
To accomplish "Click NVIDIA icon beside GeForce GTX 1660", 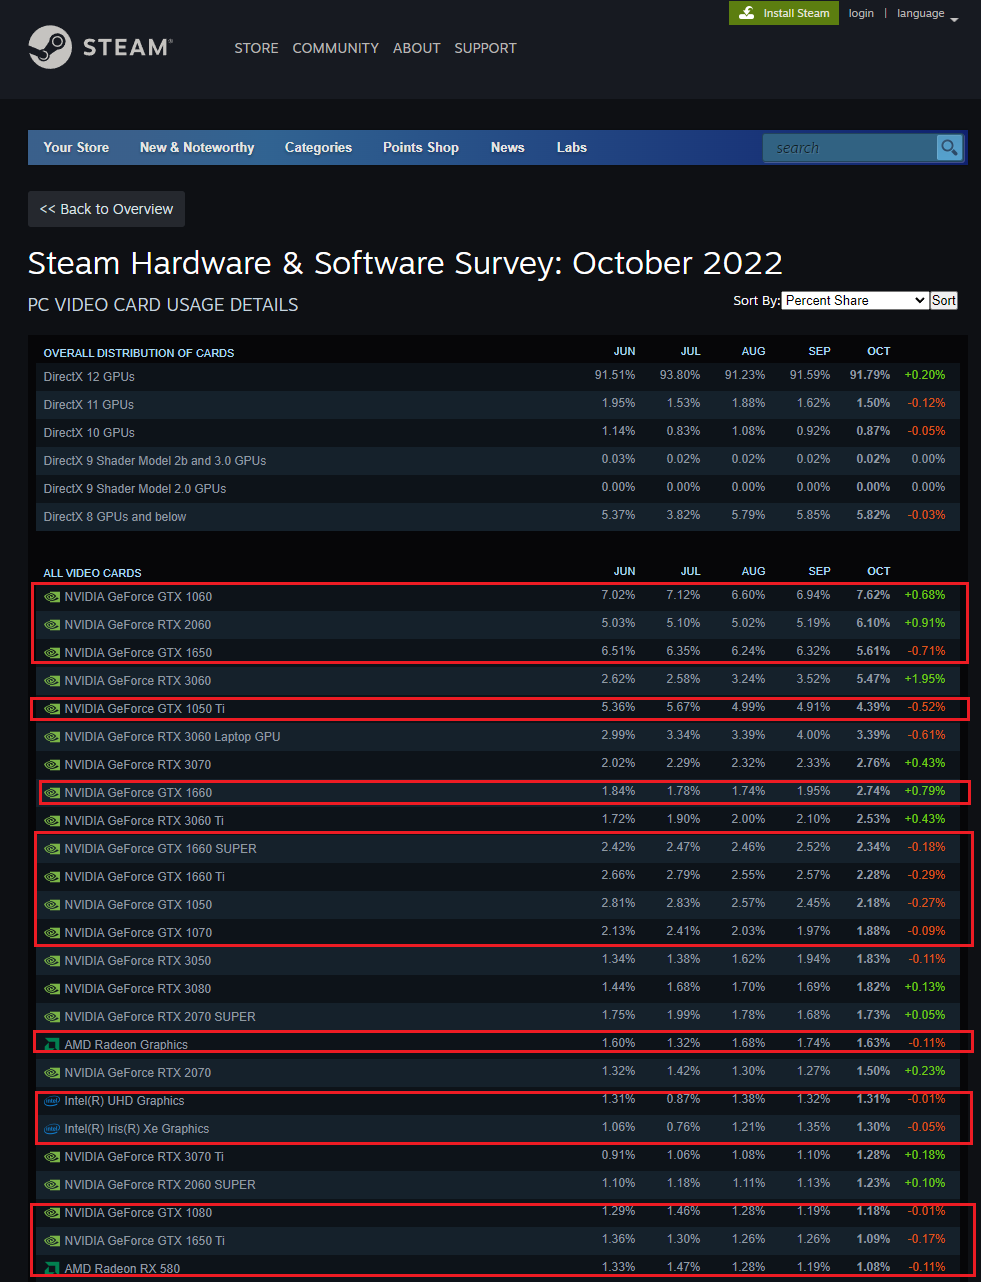I will (x=52, y=793).
